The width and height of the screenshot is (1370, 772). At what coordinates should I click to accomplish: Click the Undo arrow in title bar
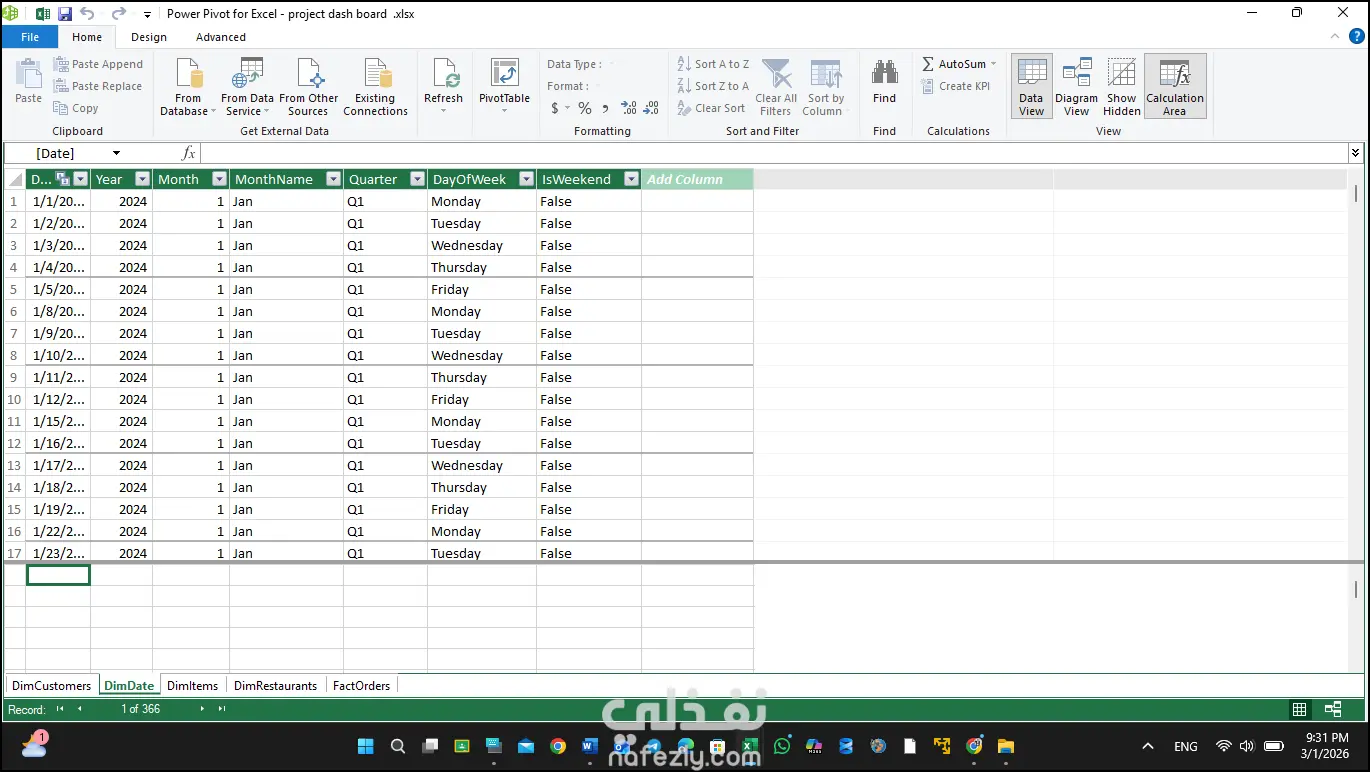[x=87, y=14]
